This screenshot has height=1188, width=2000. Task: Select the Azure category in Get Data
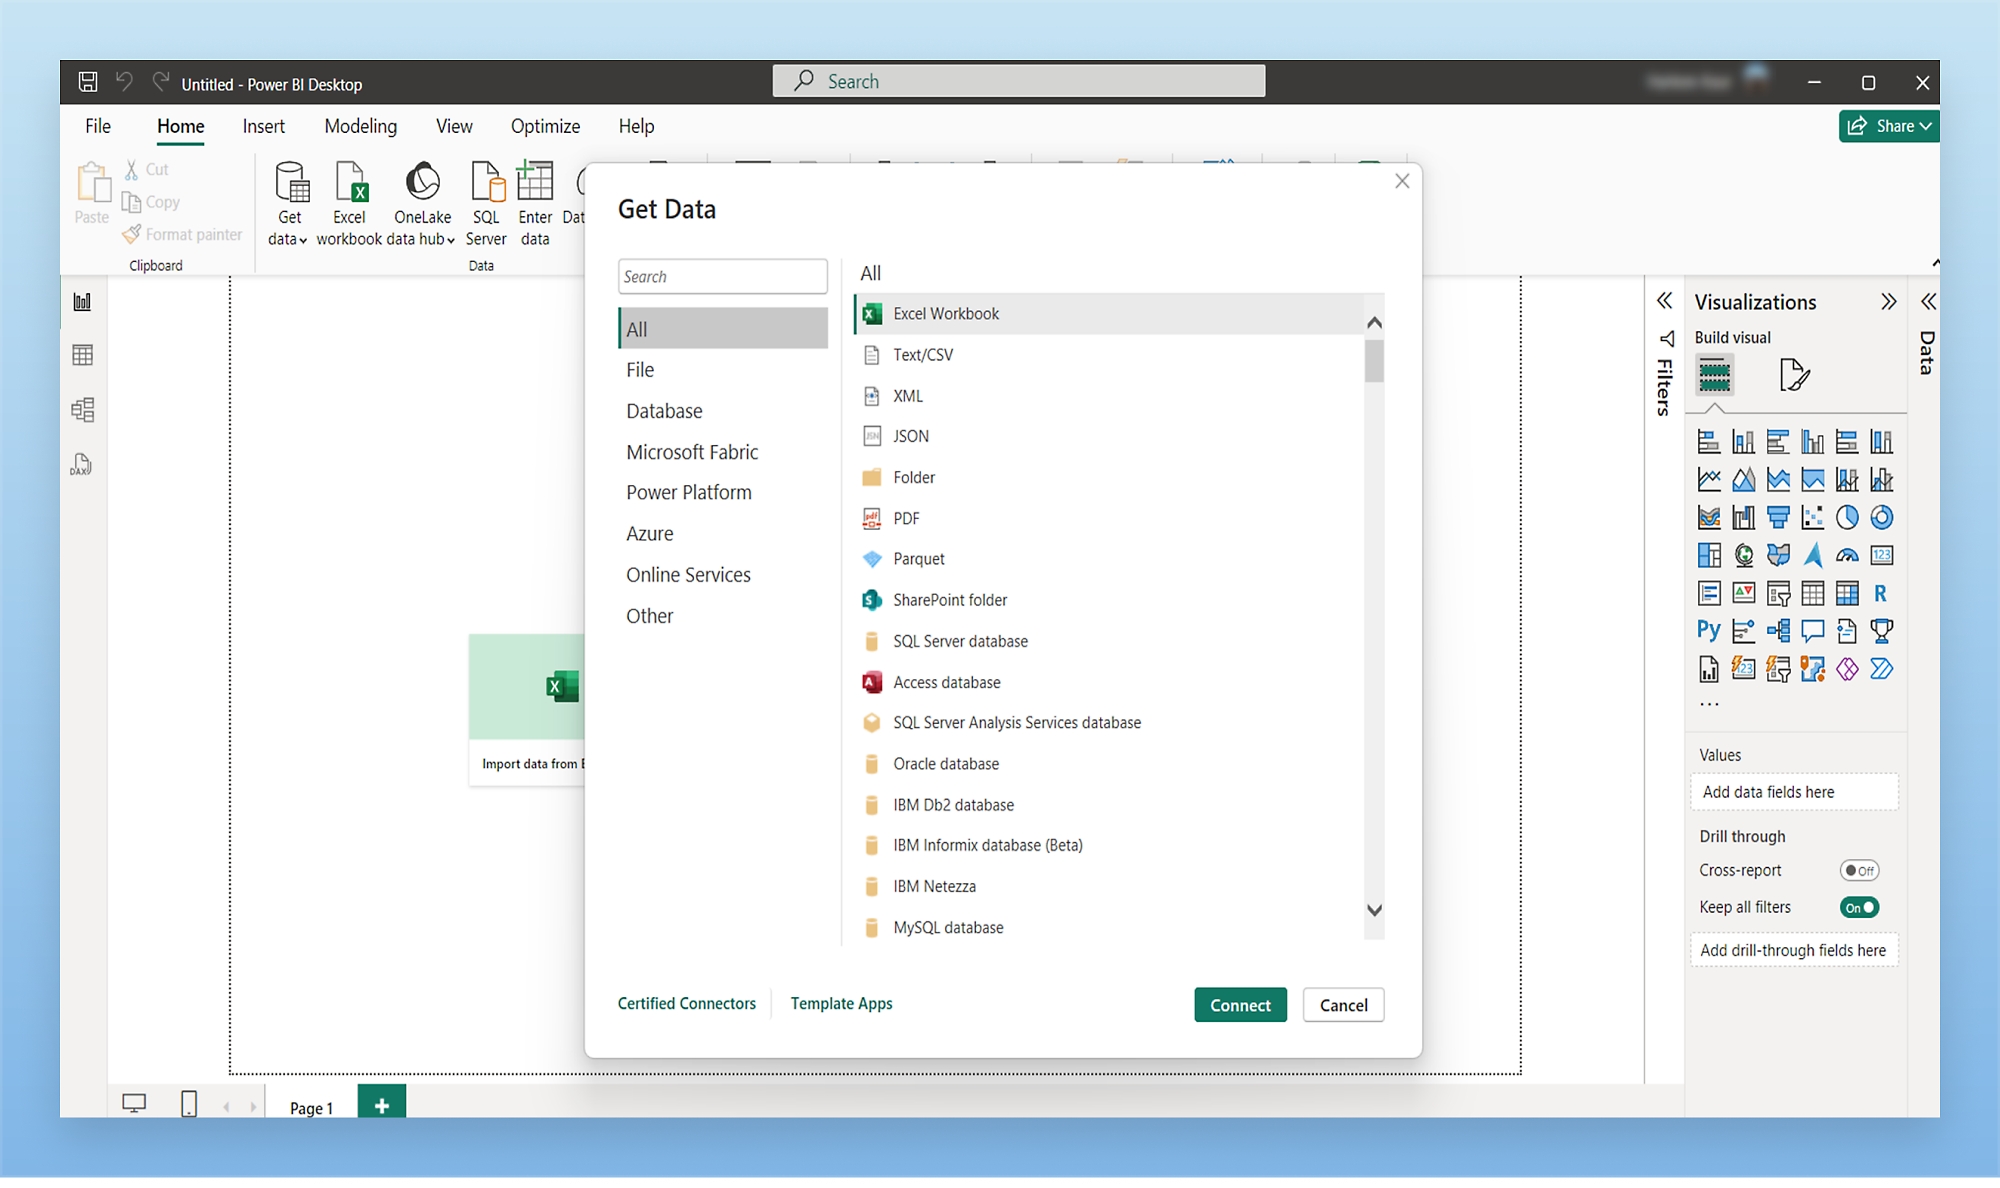[649, 533]
